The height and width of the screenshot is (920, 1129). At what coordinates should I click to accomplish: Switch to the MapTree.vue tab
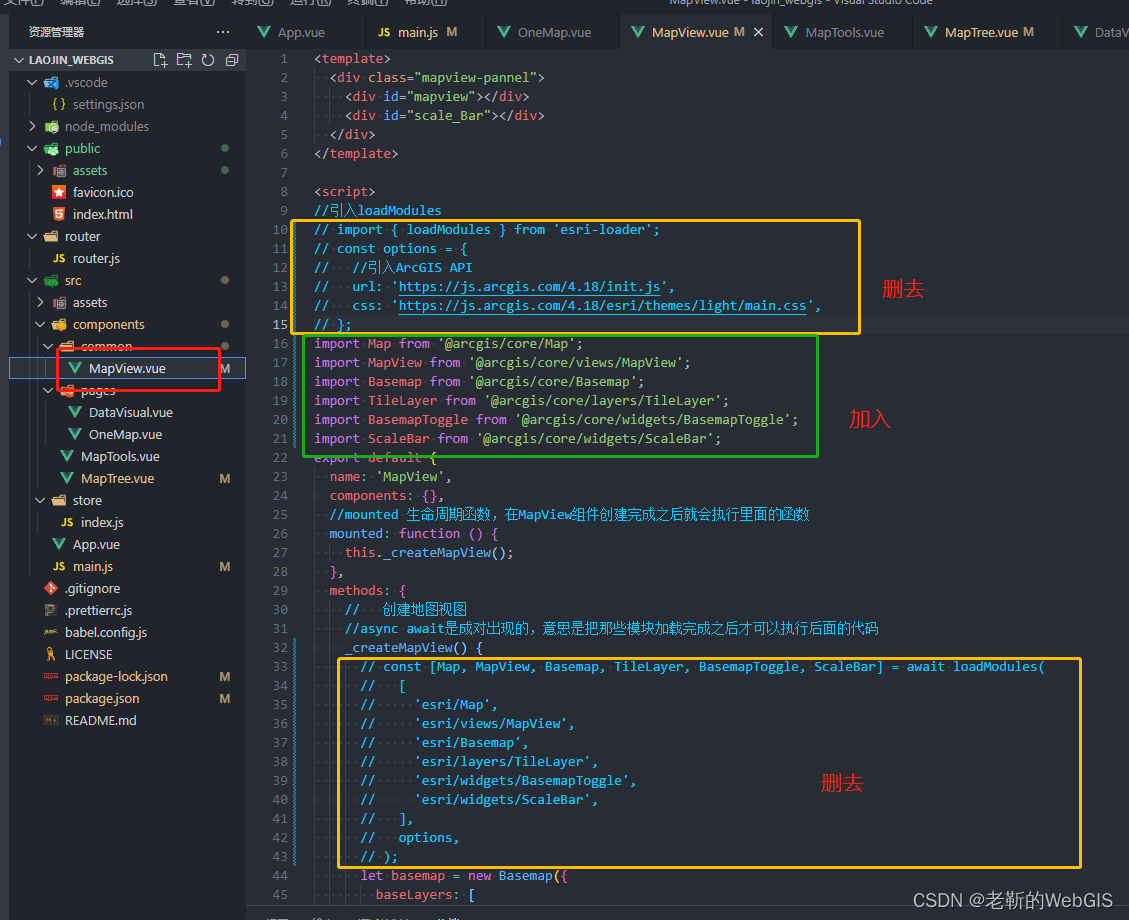click(980, 32)
